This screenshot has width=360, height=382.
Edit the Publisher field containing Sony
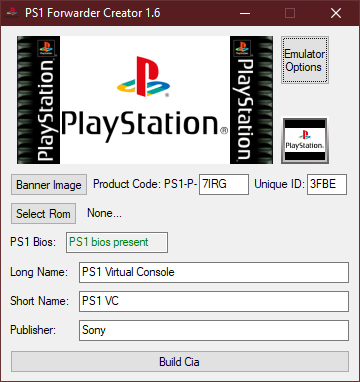point(214,330)
